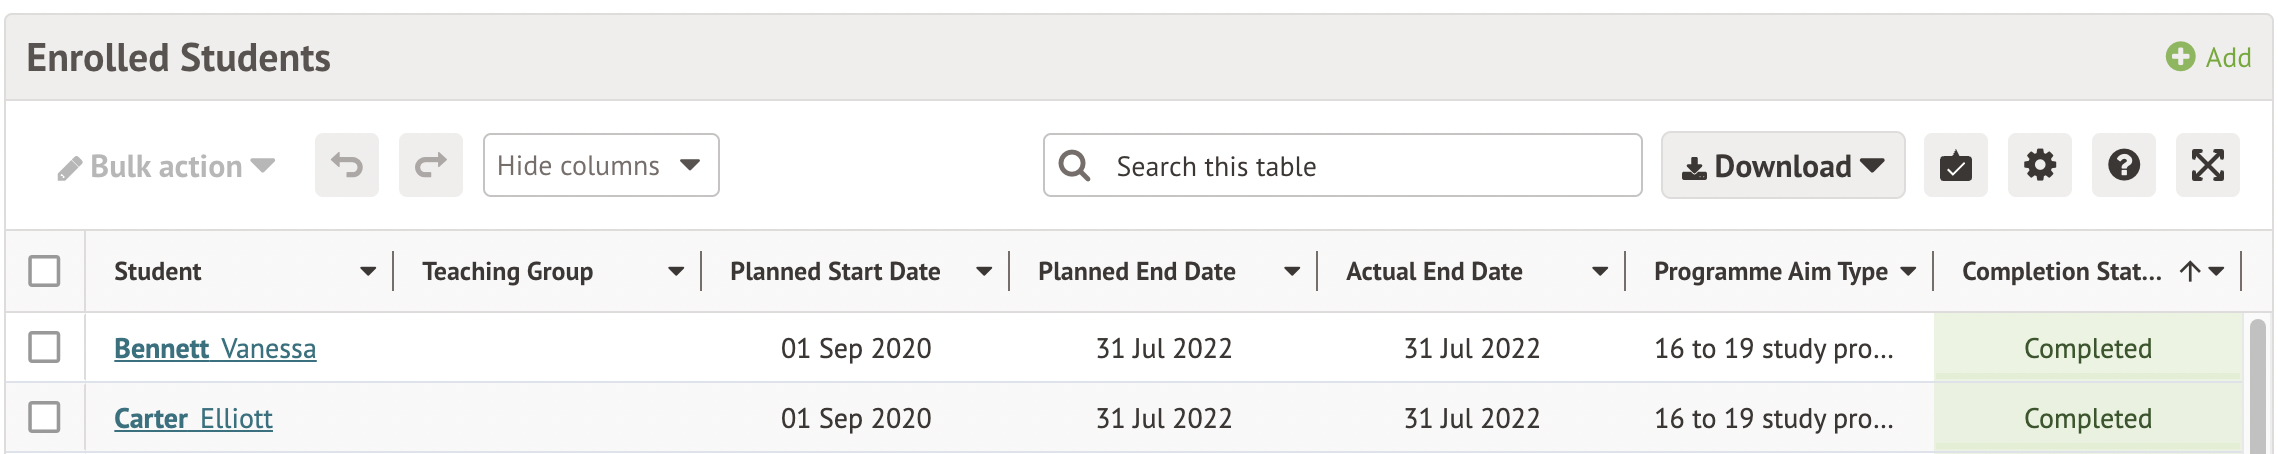The height and width of the screenshot is (454, 2278).
Task: Open the Student column header menu arrow
Action: coord(368,271)
